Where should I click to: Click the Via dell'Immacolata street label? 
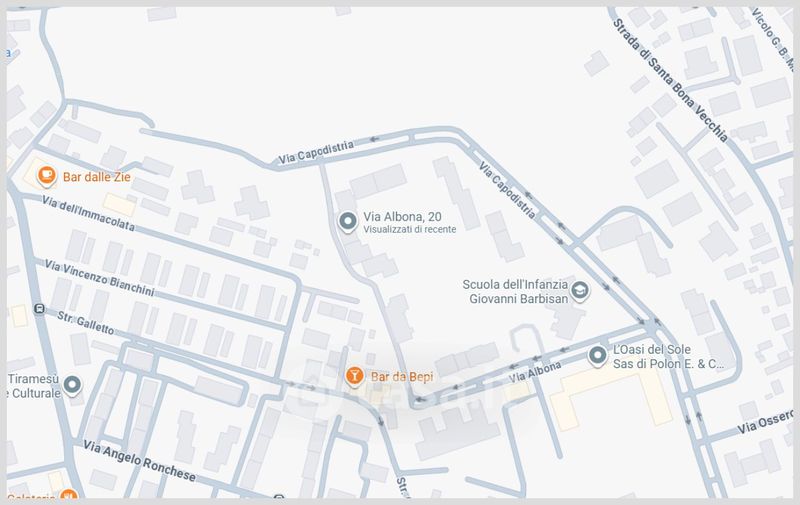pyautogui.click(x=88, y=213)
